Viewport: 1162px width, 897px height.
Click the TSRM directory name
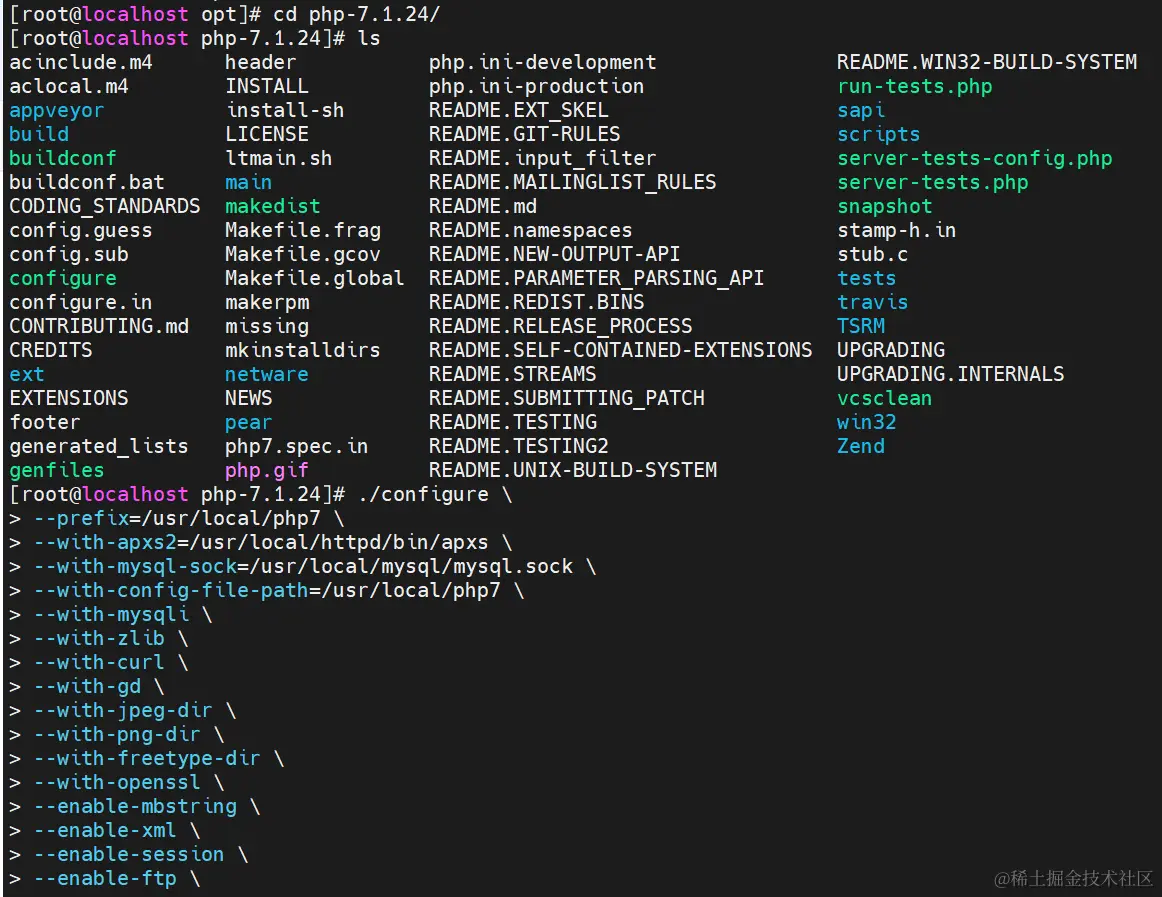tap(861, 326)
